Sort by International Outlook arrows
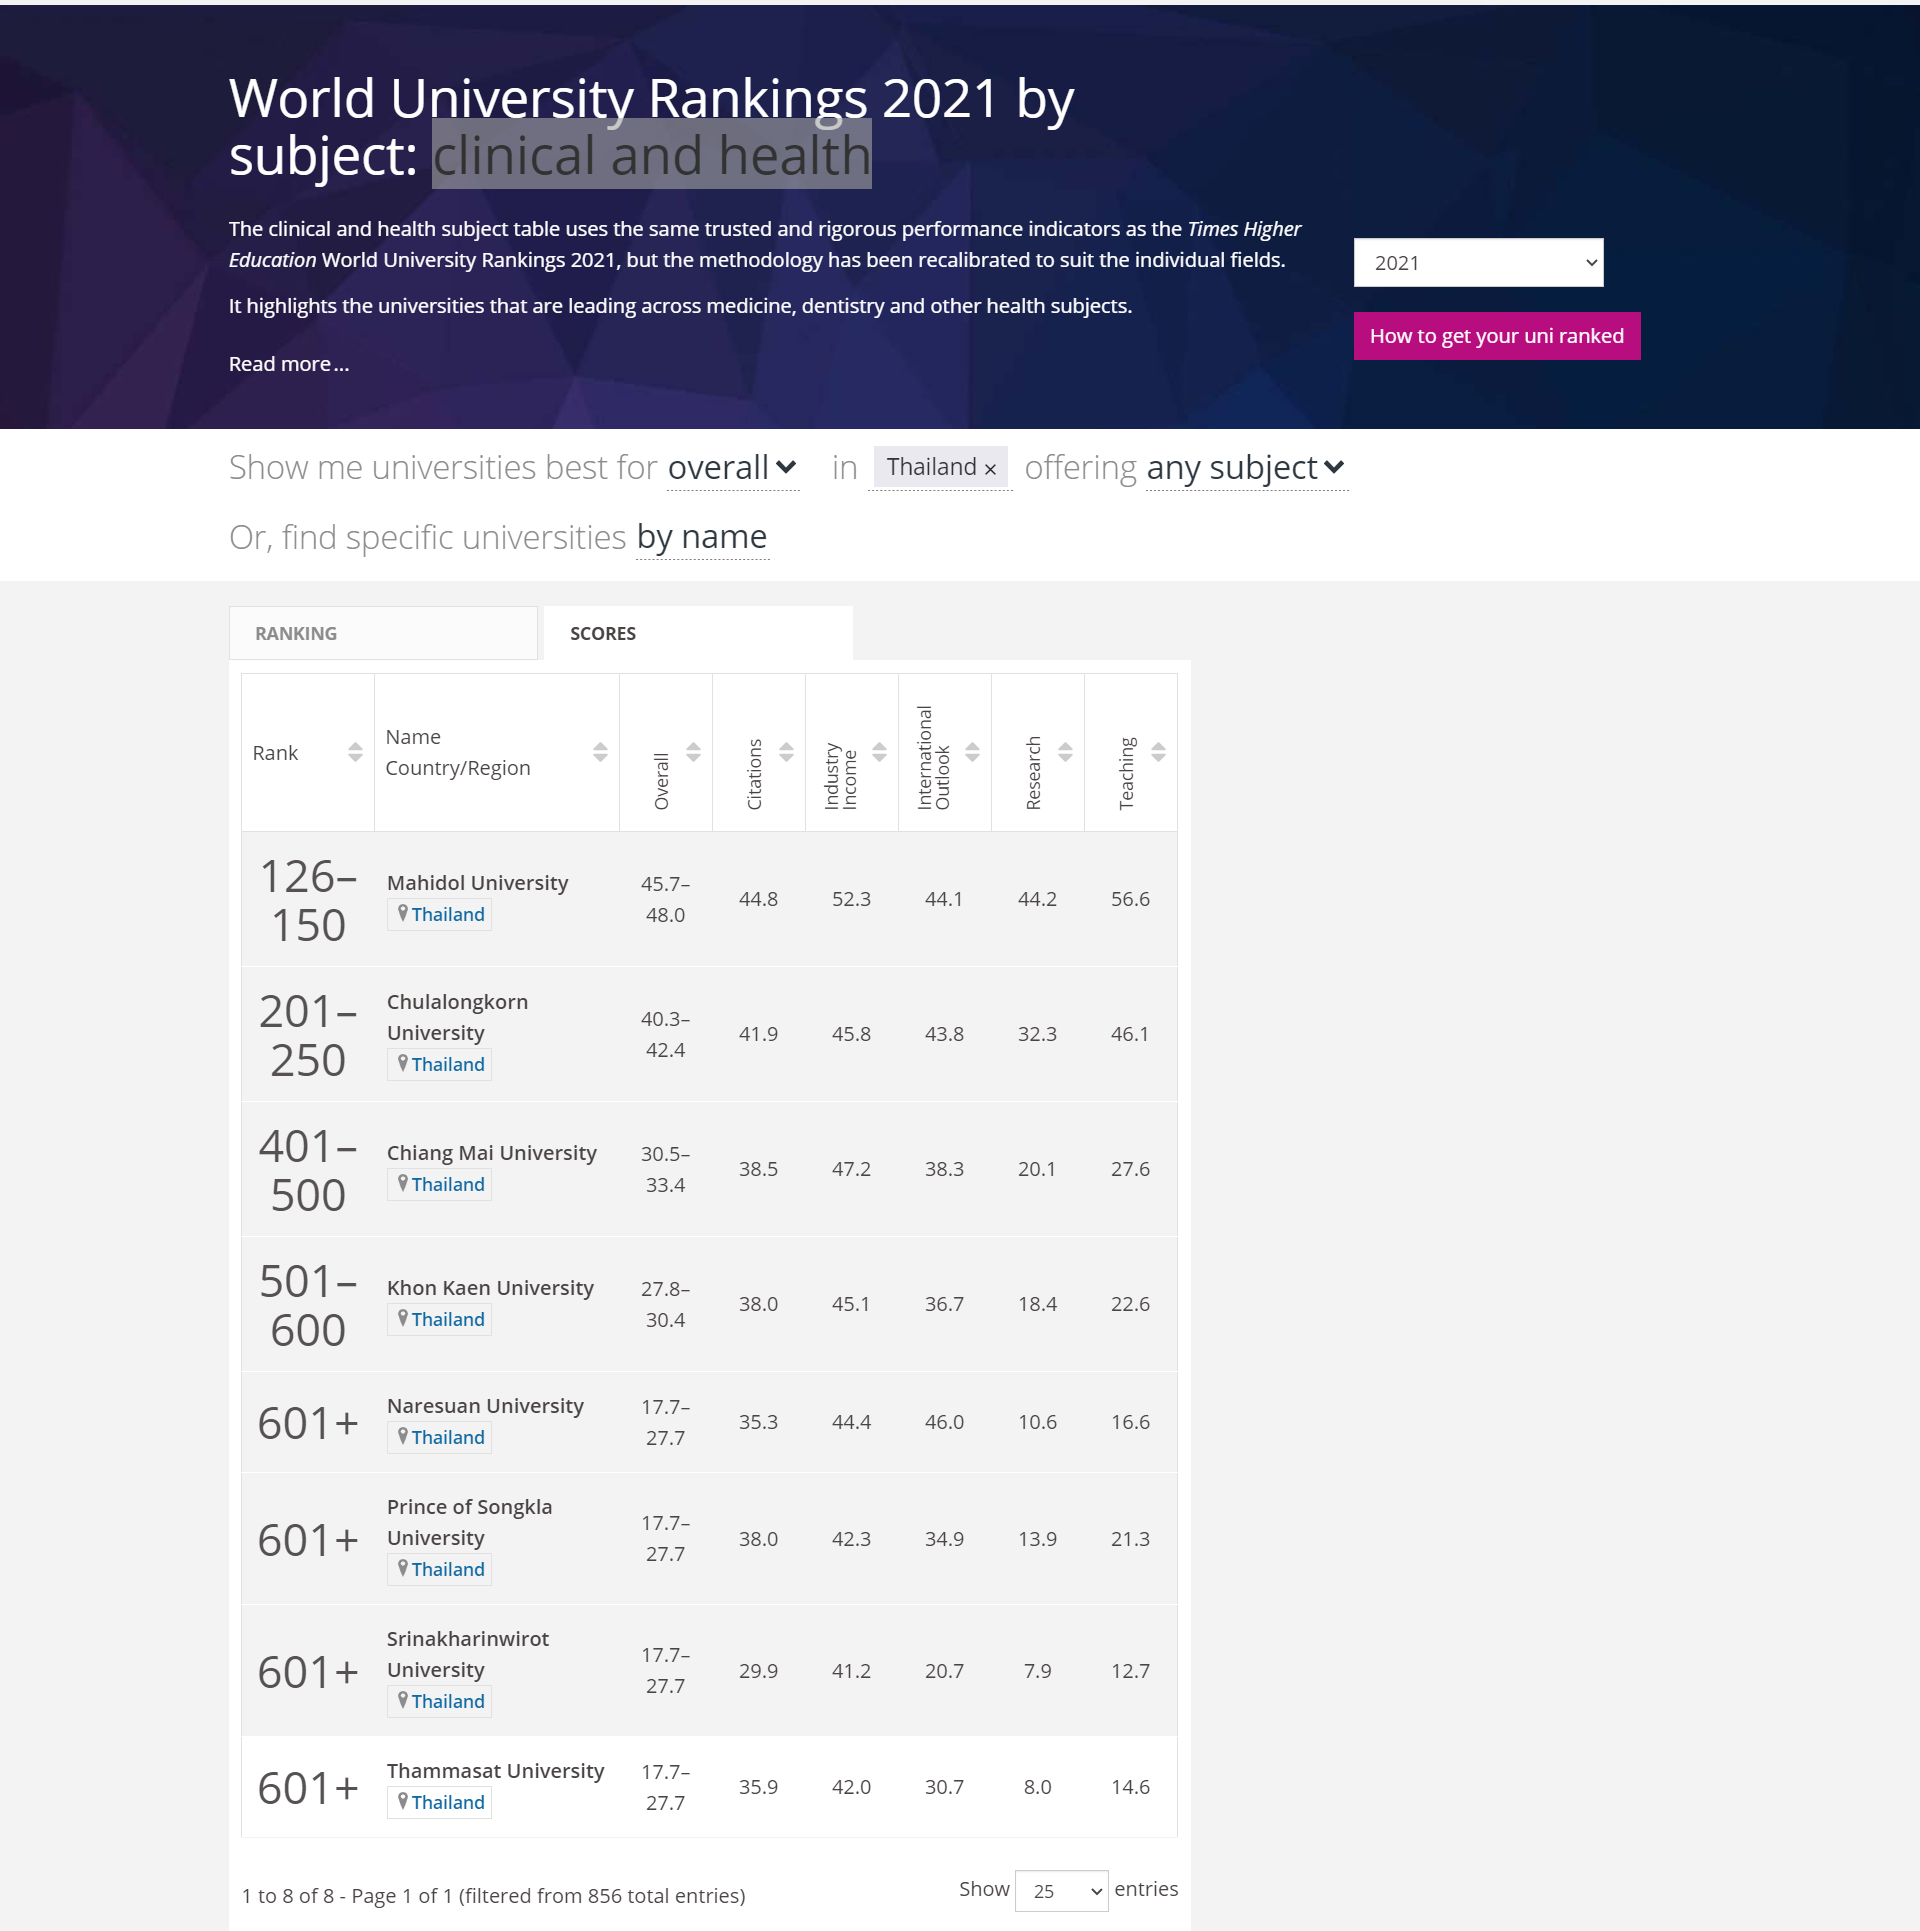The height and width of the screenshot is (1931, 1920). [972, 753]
